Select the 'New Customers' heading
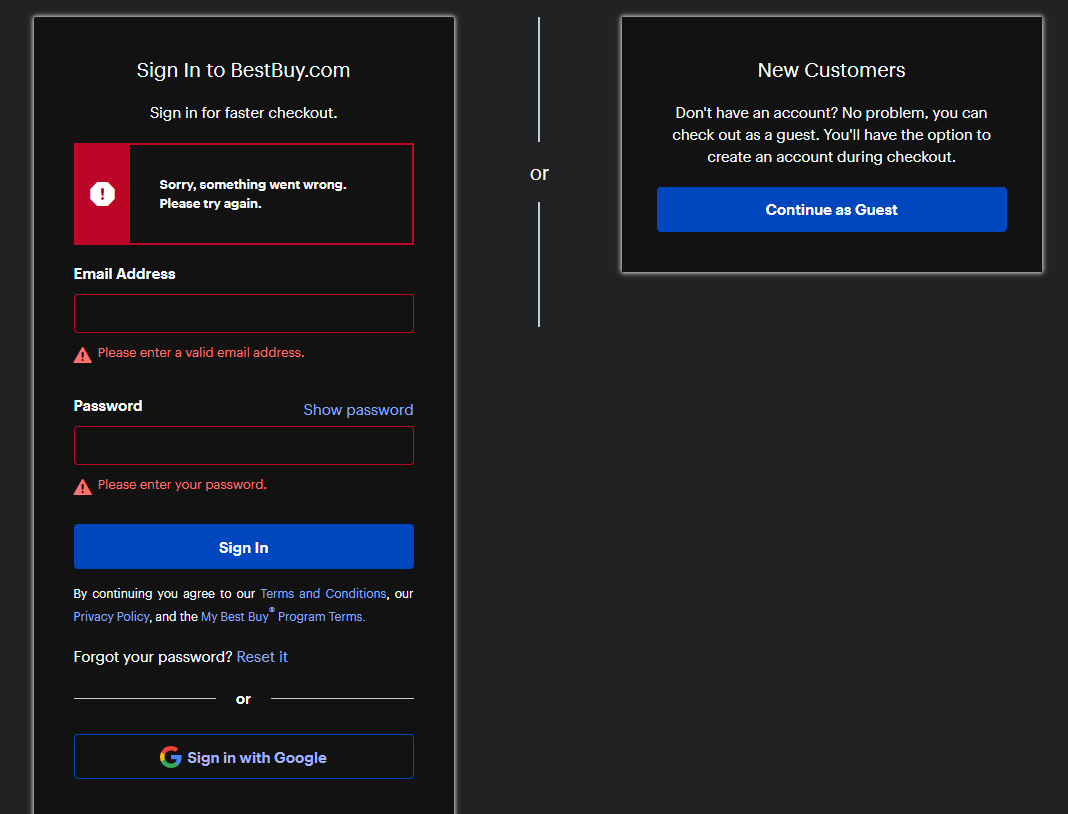The image size is (1068, 814). point(832,70)
